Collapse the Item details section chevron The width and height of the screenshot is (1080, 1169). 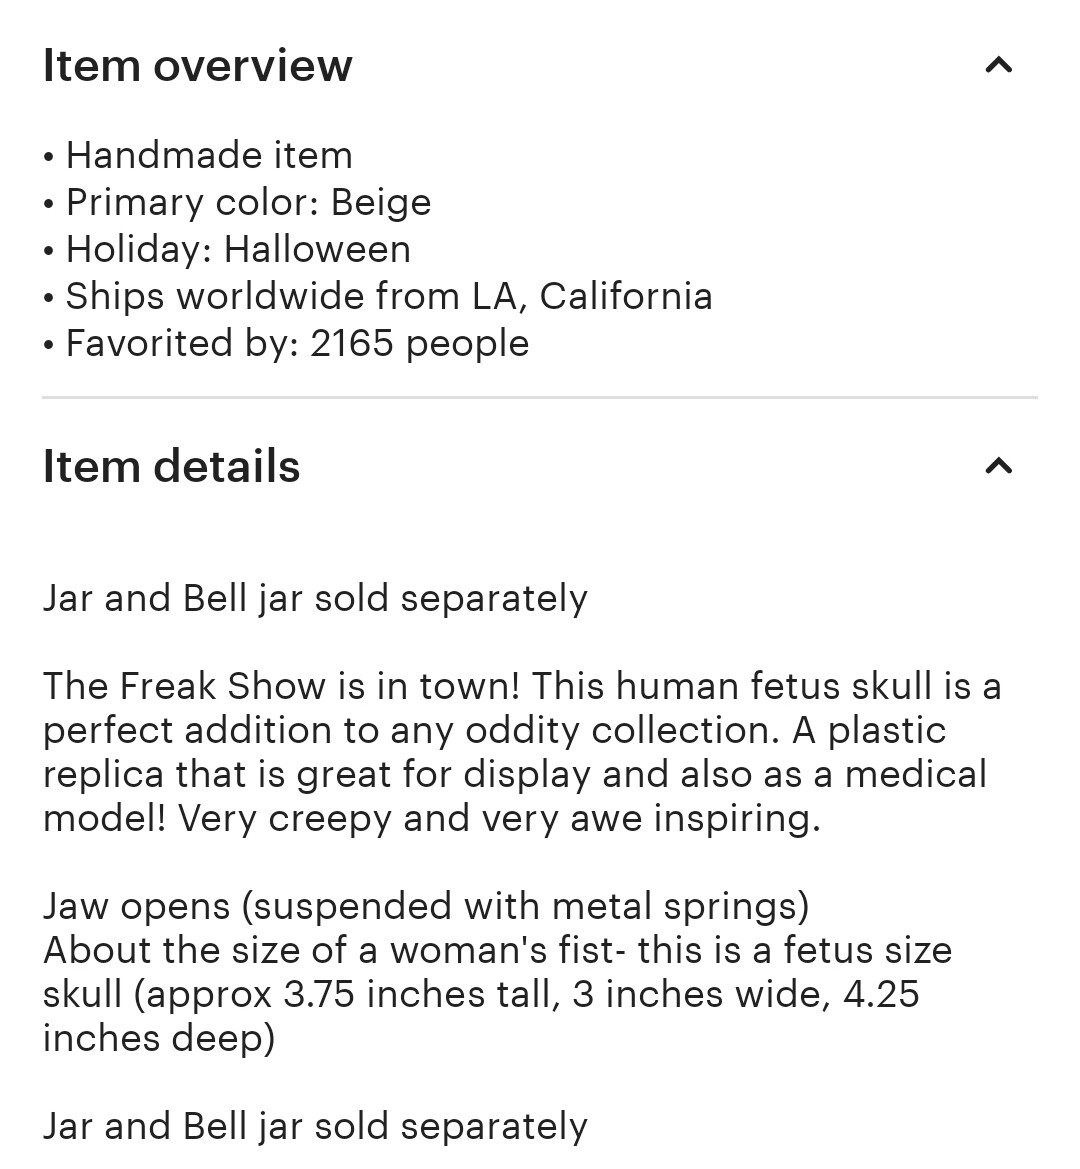click(998, 466)
